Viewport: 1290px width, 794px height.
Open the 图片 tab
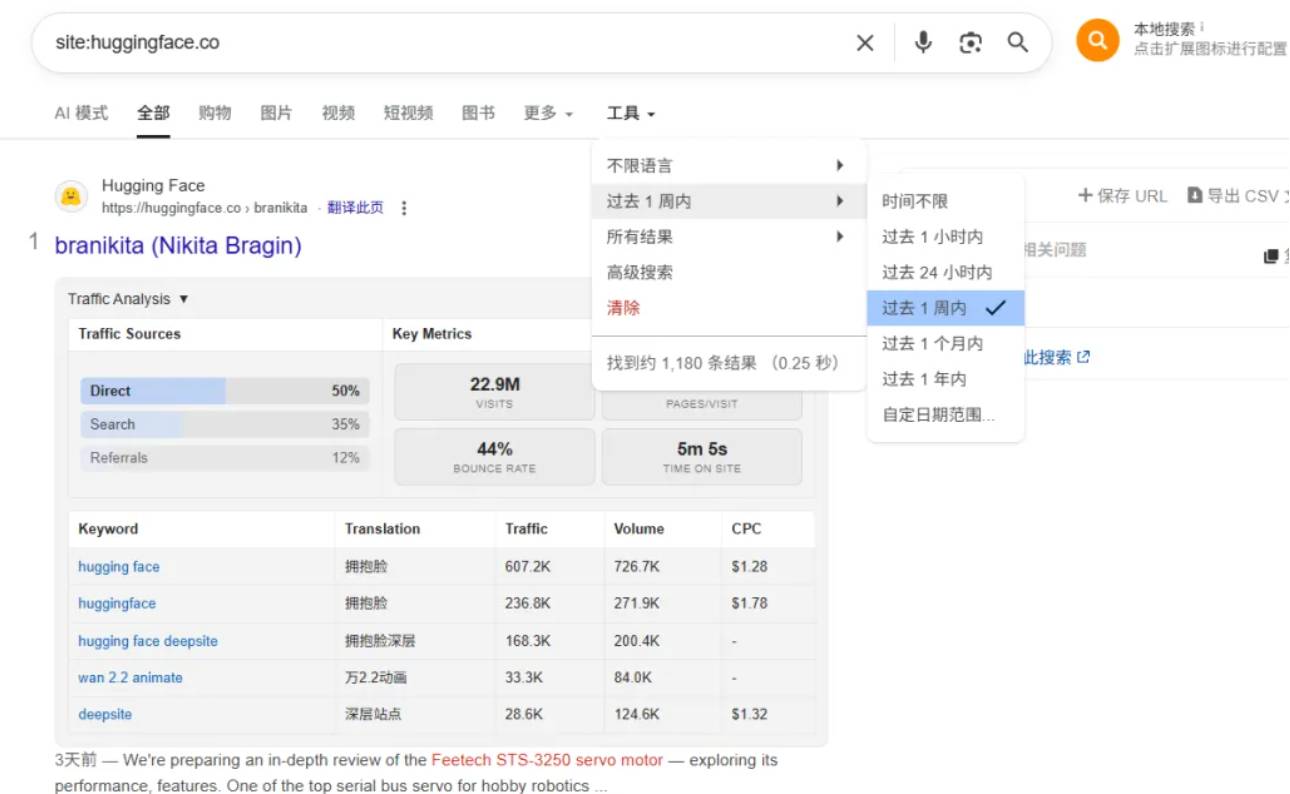tap(277, 113)
